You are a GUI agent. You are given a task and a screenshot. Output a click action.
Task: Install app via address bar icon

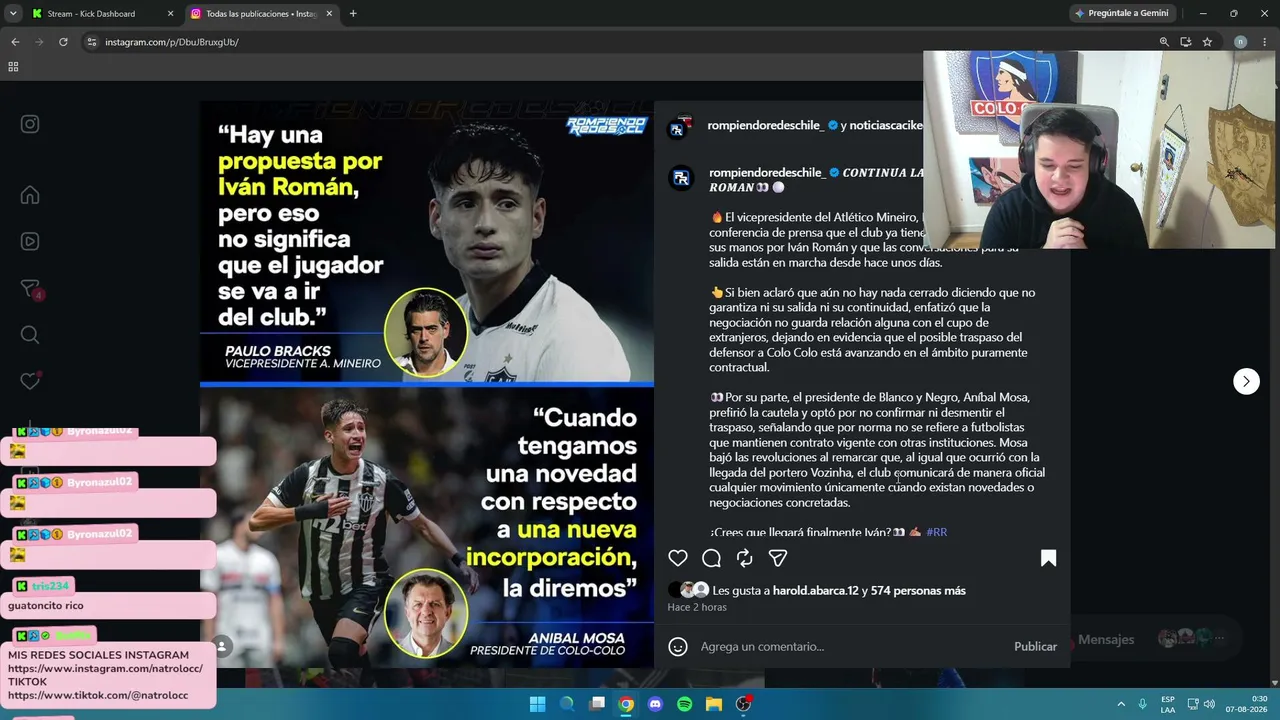tap(1186, 42)
